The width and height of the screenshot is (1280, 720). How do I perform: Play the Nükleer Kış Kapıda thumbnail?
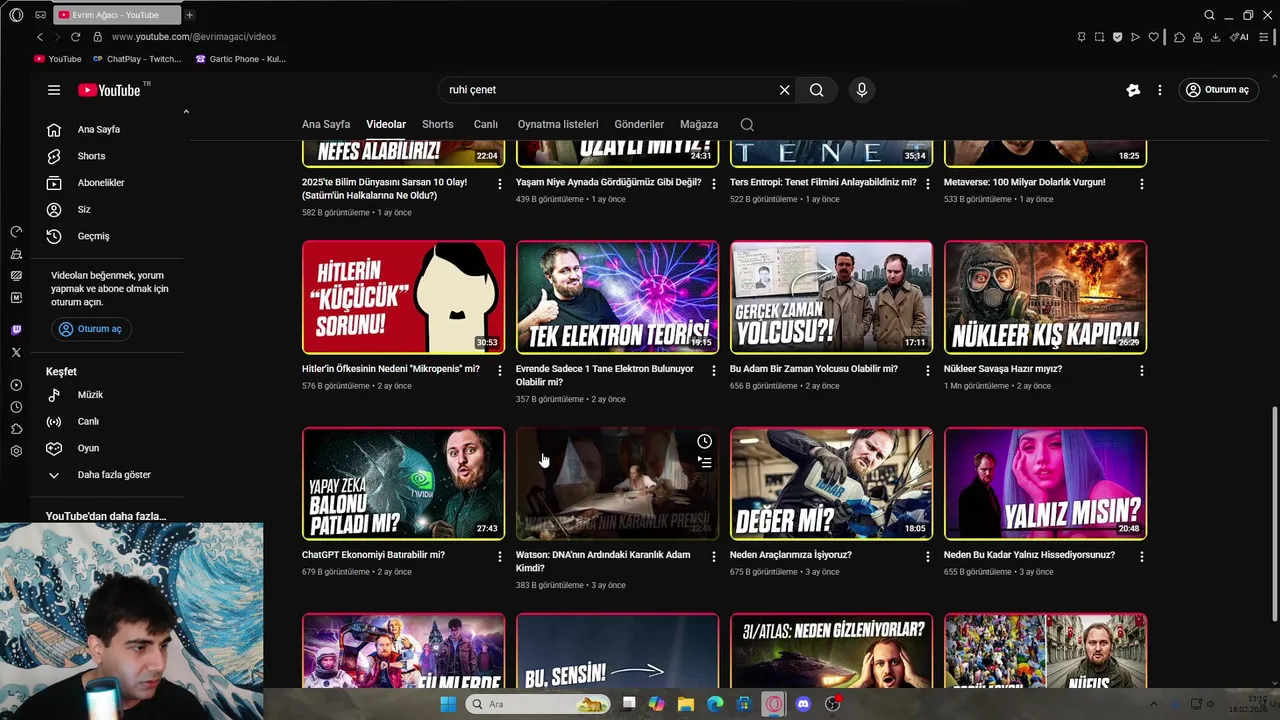[x=1046, y=297]
